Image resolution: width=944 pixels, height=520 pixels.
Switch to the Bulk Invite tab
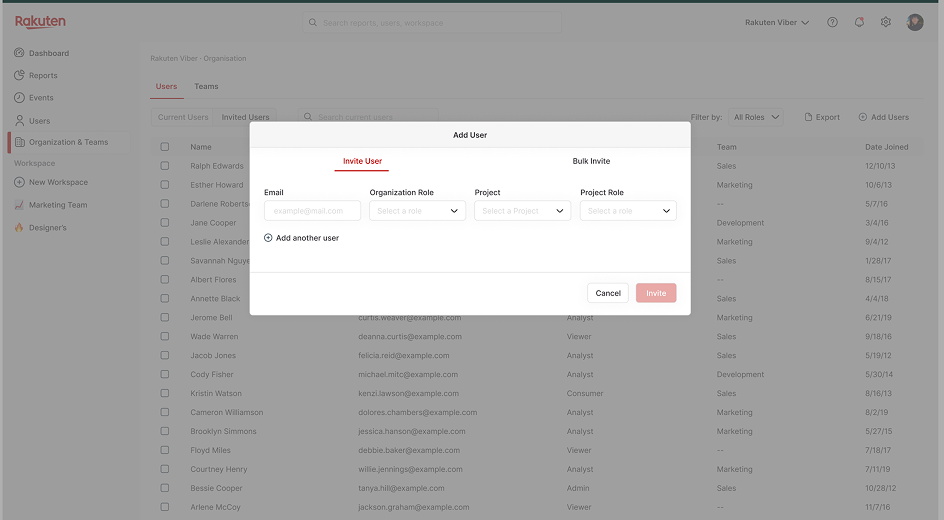coord(591,161)
